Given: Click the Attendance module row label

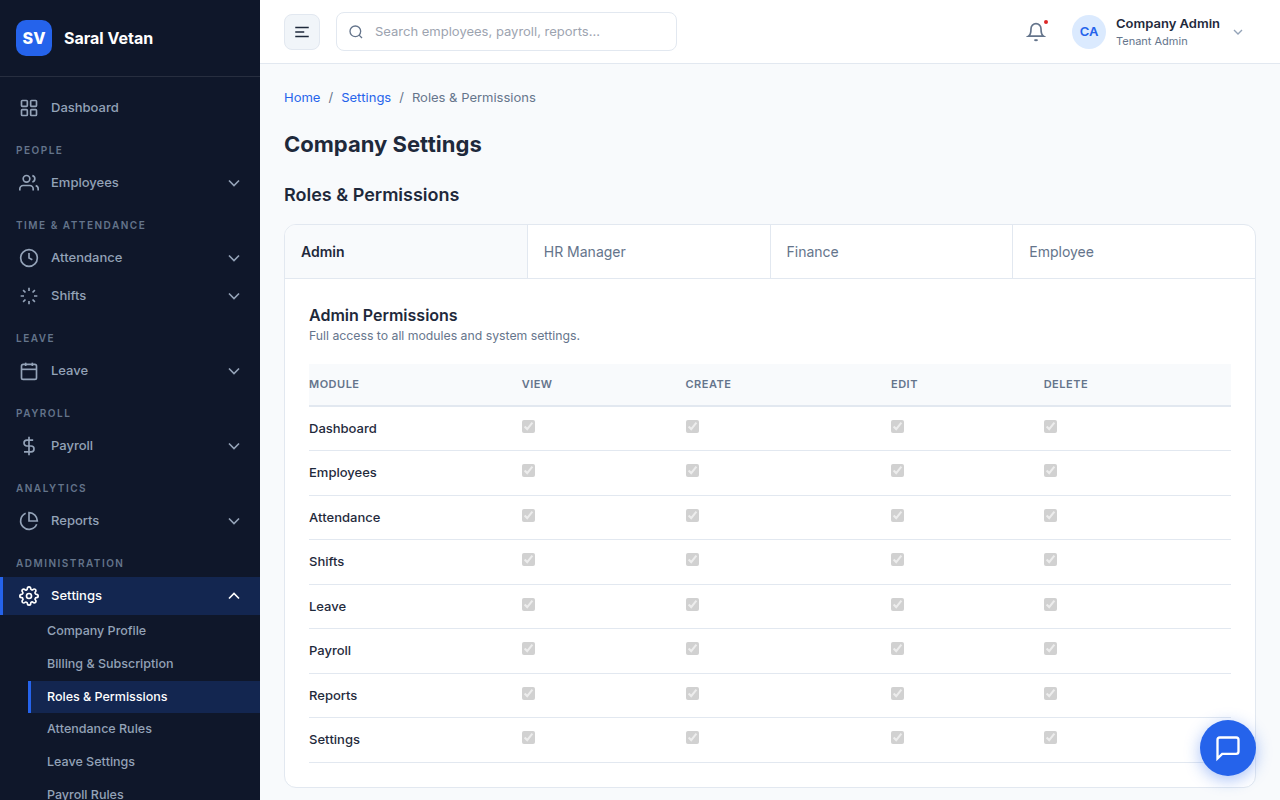Looking at the screenshot, I should [345, 518].
